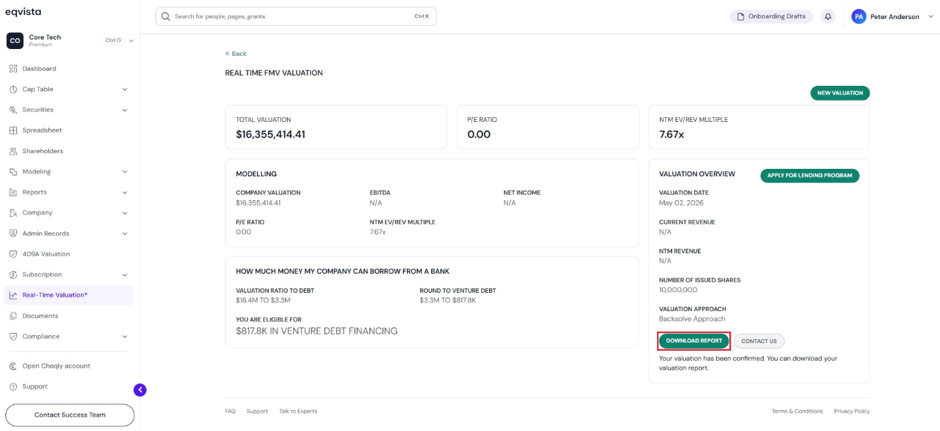940x431 pixels.
Task: Click the Total Valuation $16,355,414.41 value
Action: [x=271, y=134]
